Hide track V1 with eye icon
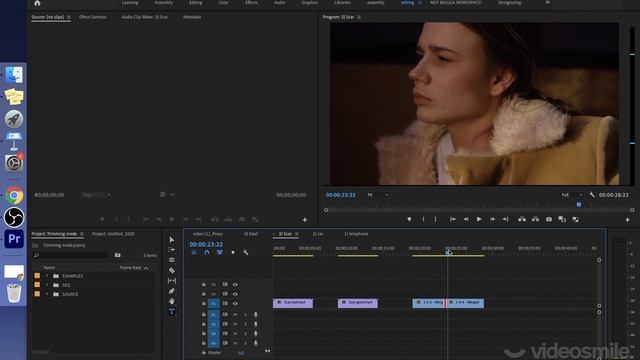Viewport: 640px width, 360px height. tap(235, 304)
